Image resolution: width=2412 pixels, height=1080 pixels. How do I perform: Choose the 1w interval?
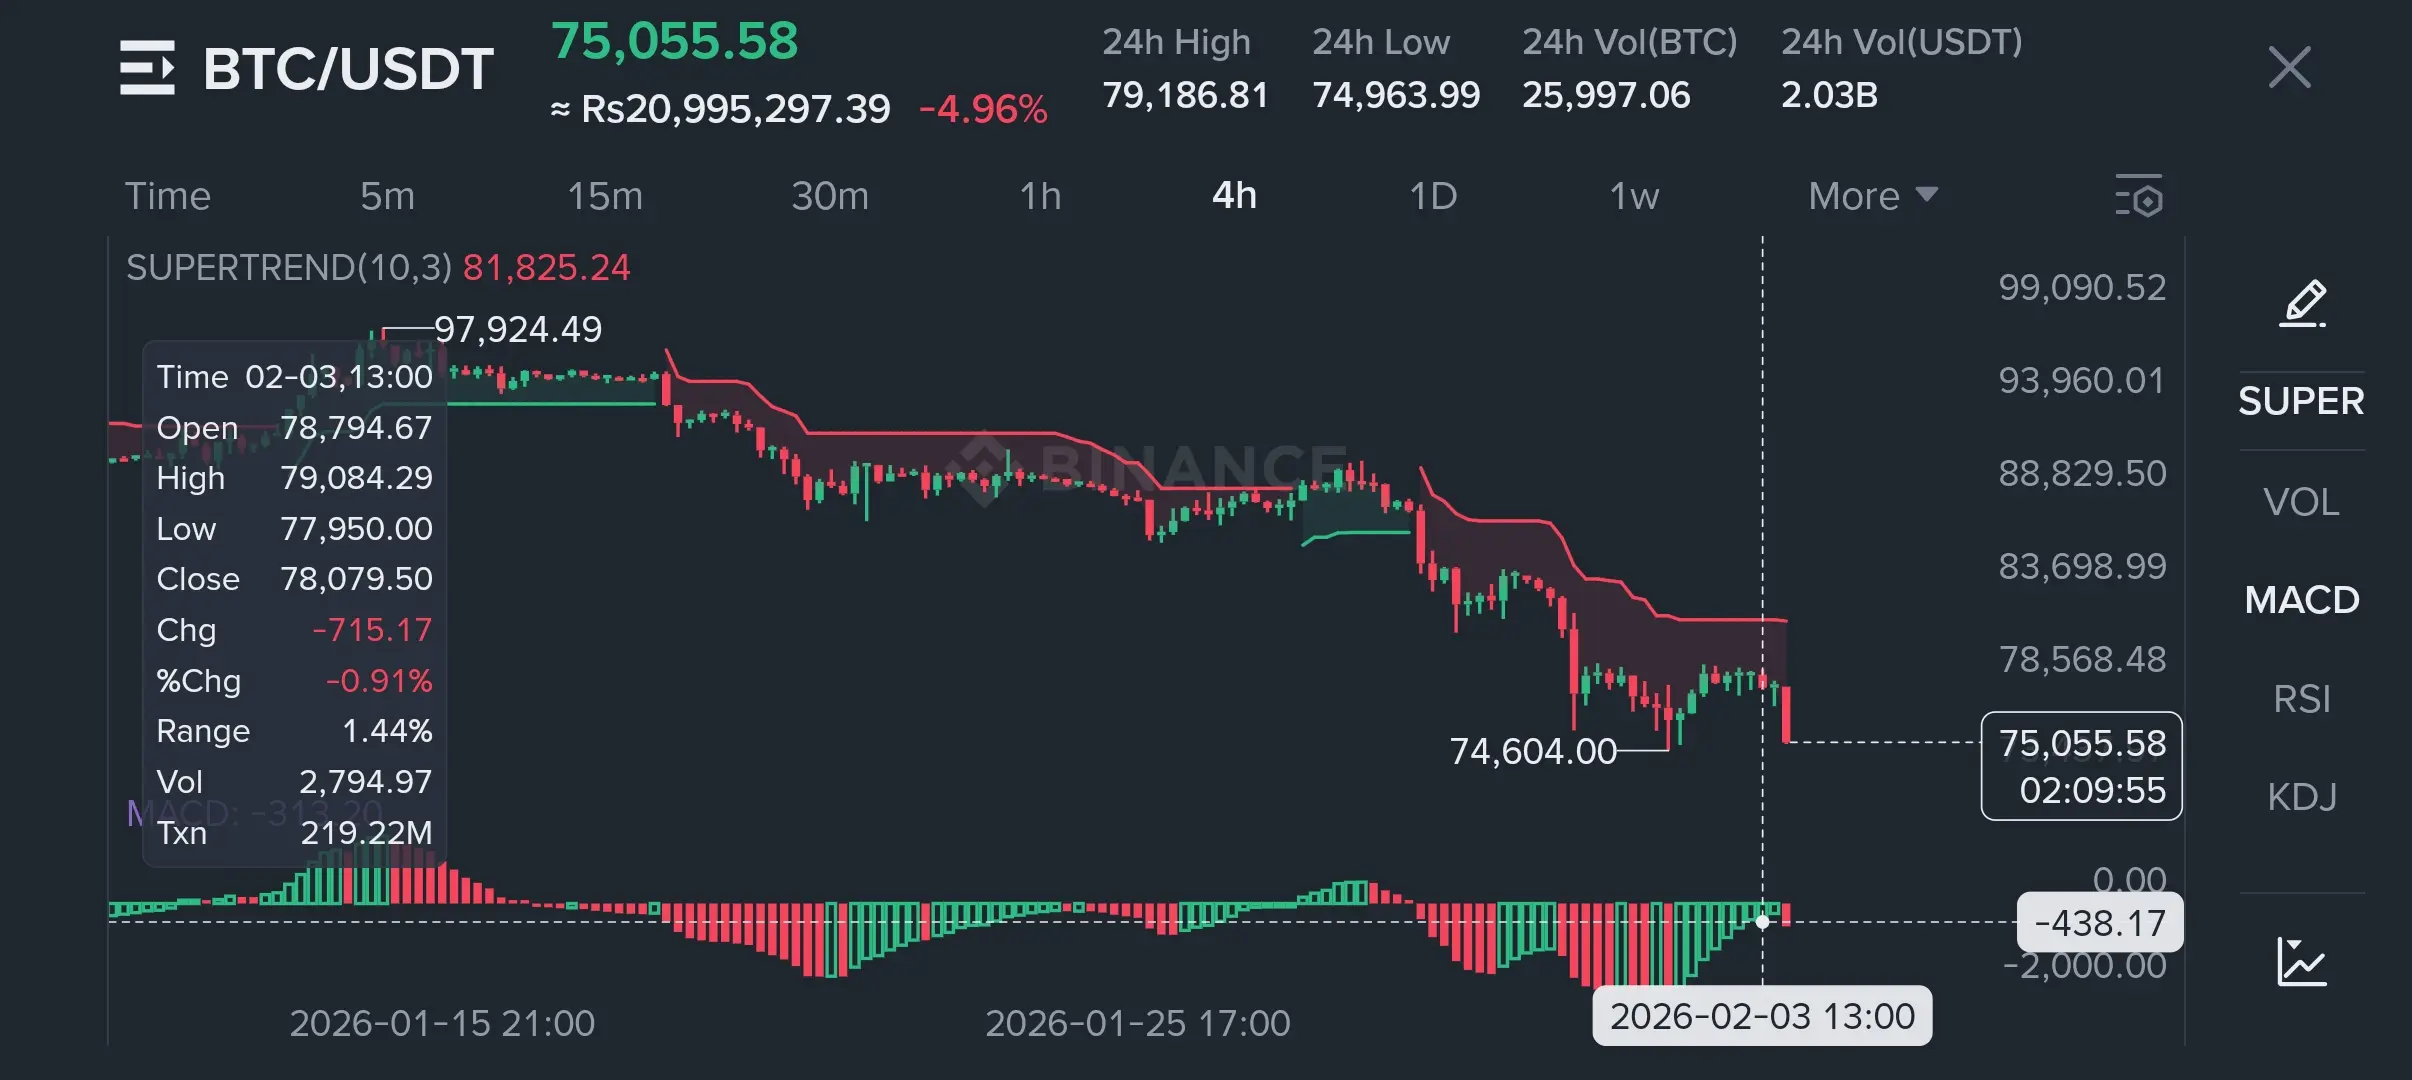point(1633,196)
